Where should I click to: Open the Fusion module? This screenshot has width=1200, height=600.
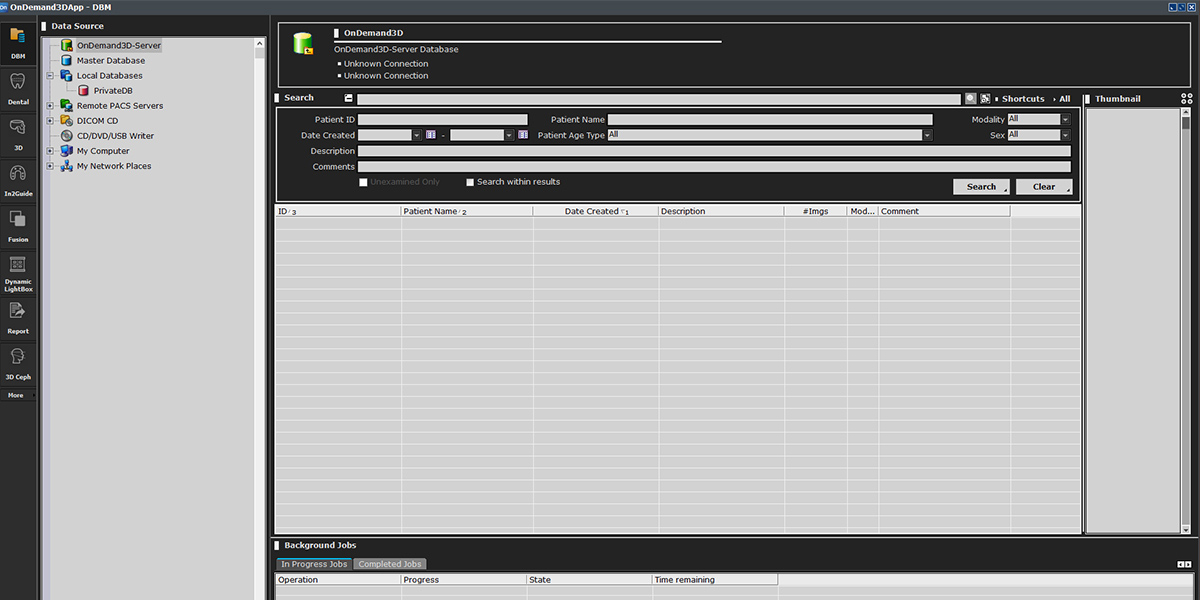click(18, 224)
